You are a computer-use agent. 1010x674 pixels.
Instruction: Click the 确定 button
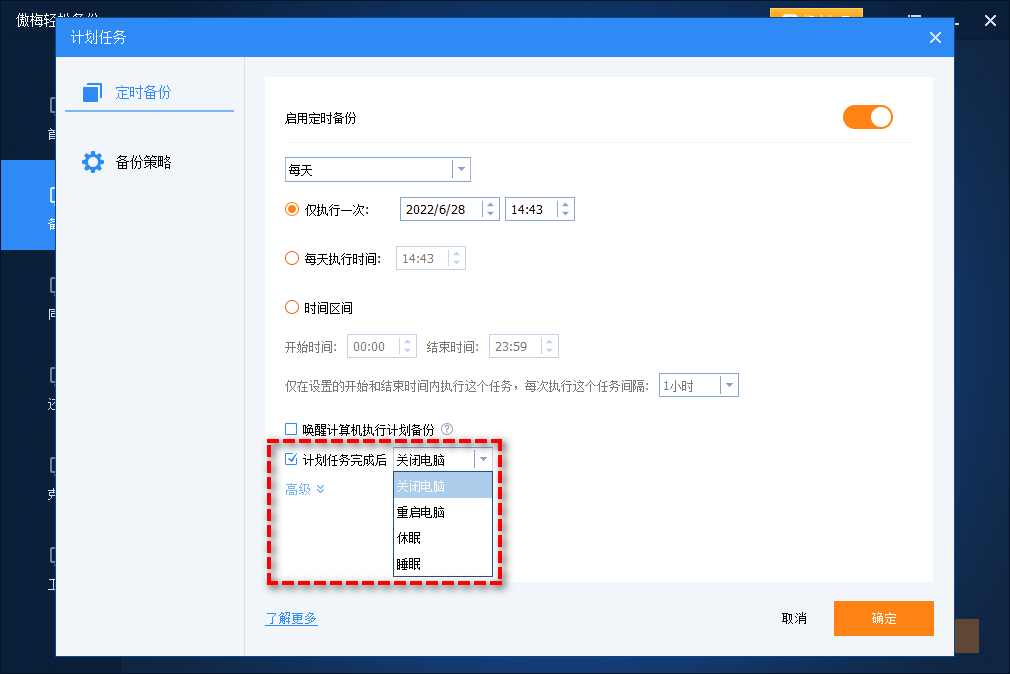click(883, 618)
